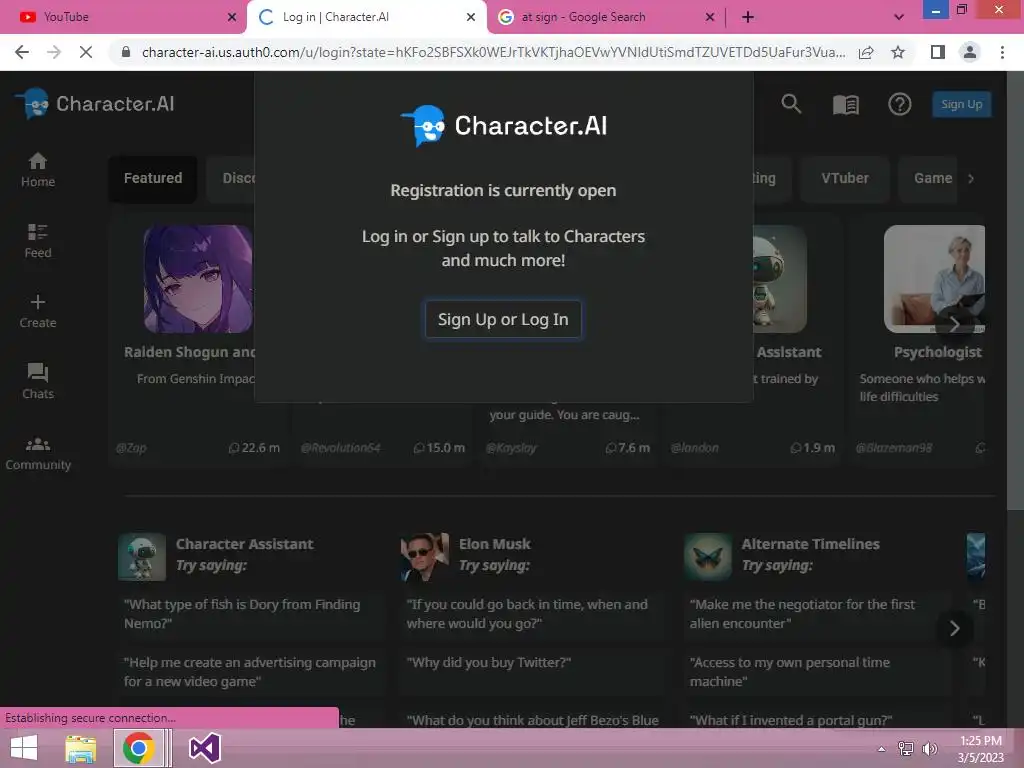Open a new browser tab
The image size is (1024, 768).
click(748, 18)
